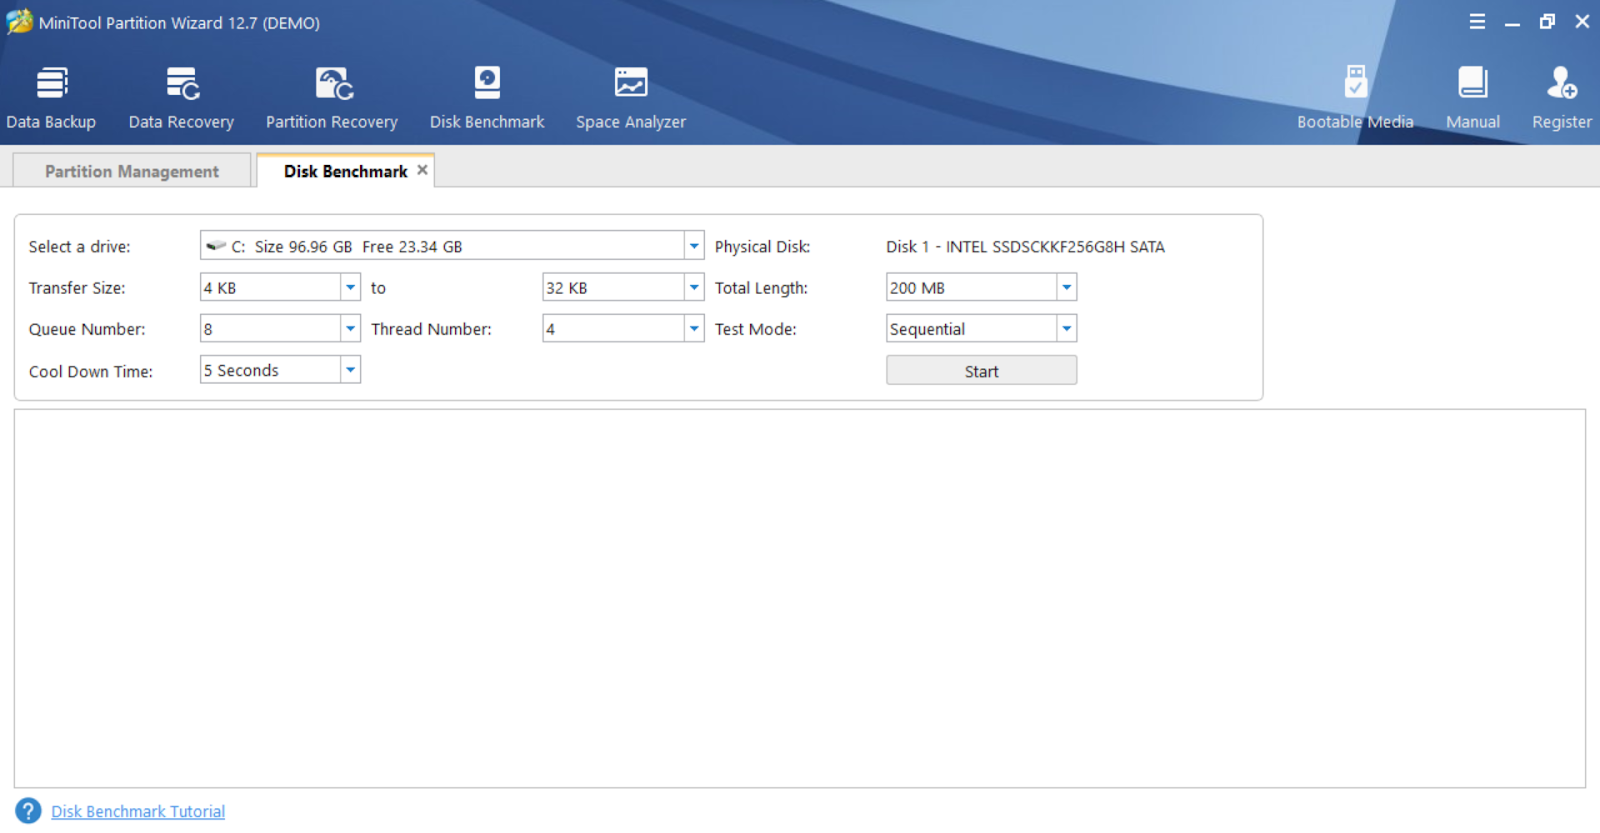This screenshot has height=833, width=1600.
Task: Expand the Total Length dropdown
Action: [x=1067, y=287]
